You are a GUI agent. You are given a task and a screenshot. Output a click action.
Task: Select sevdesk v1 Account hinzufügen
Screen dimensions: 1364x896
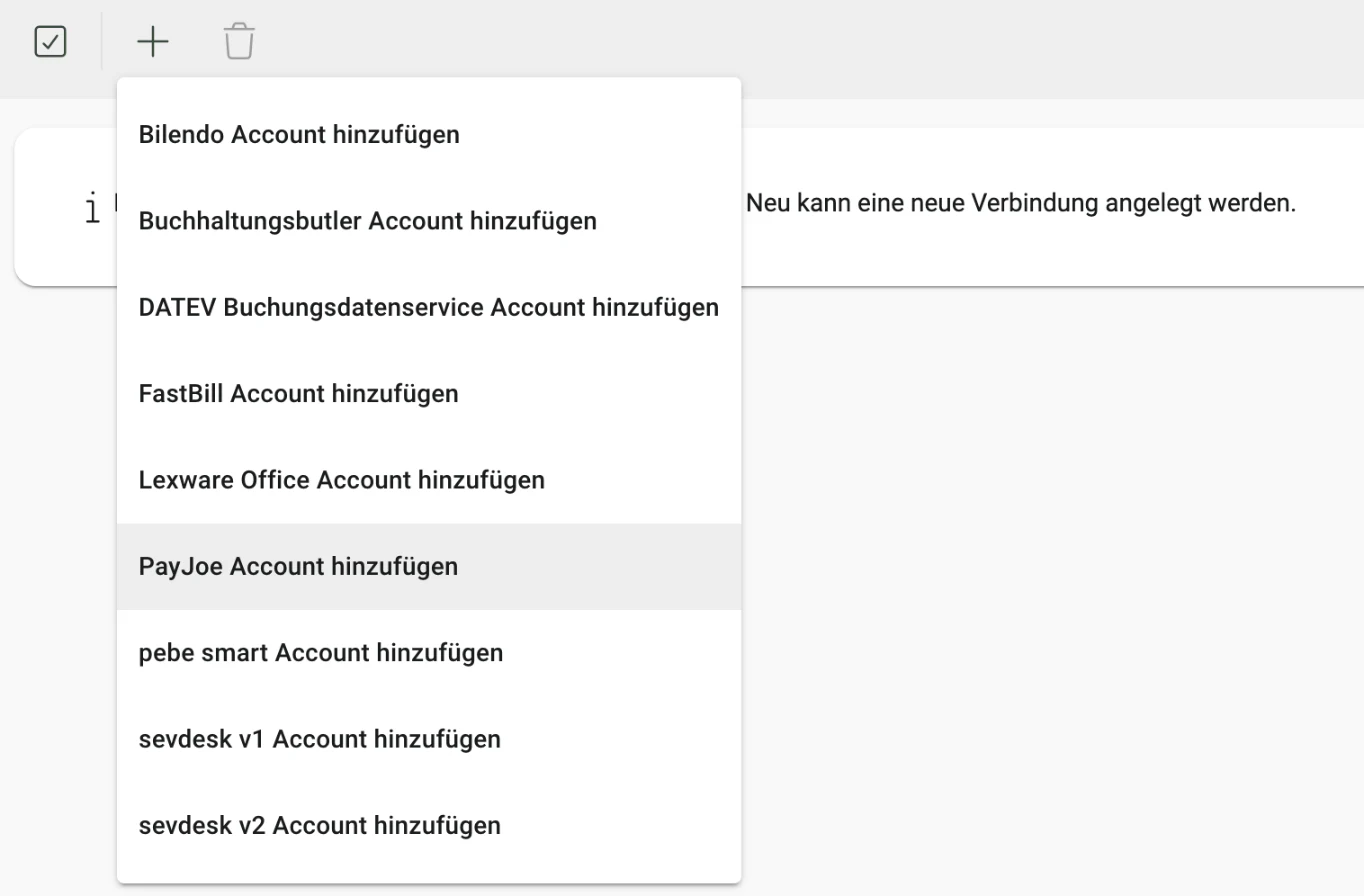click(429, 740)
